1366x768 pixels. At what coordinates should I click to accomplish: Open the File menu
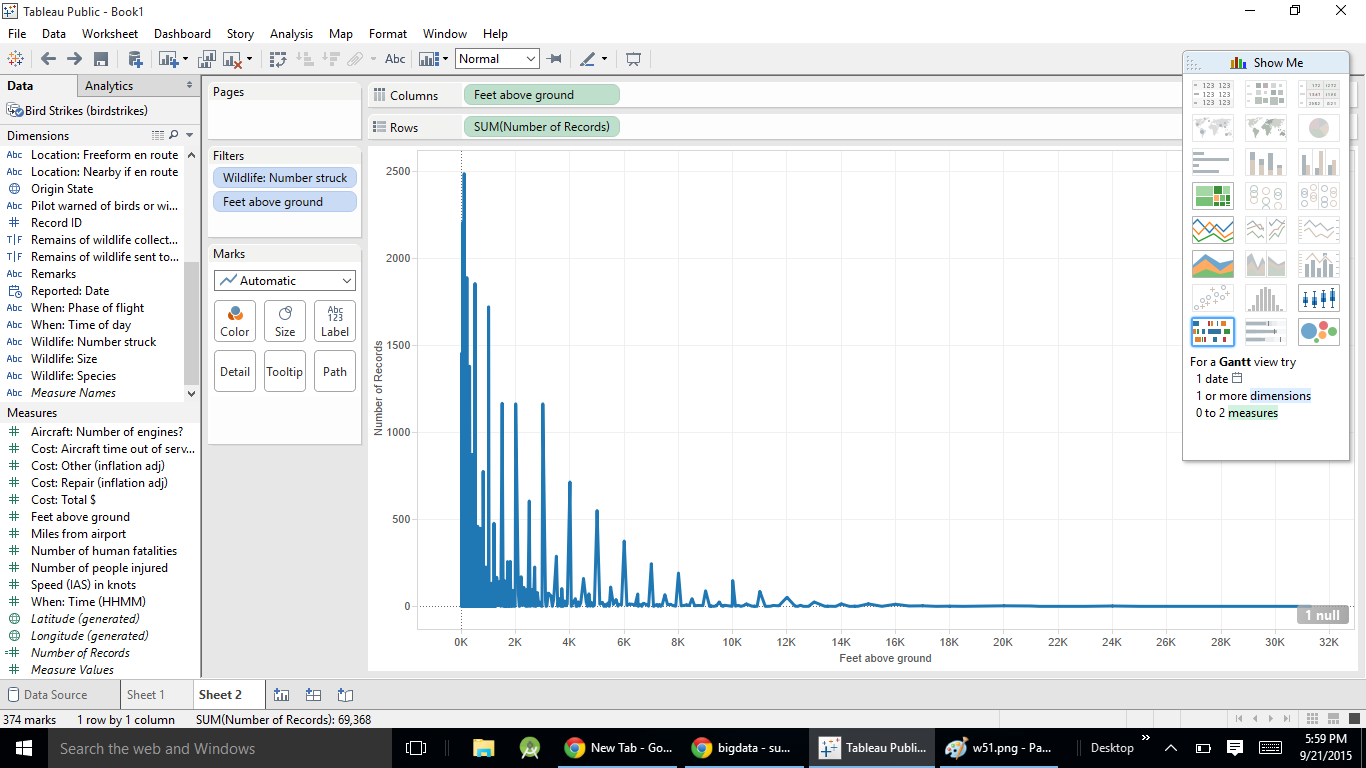16,33
